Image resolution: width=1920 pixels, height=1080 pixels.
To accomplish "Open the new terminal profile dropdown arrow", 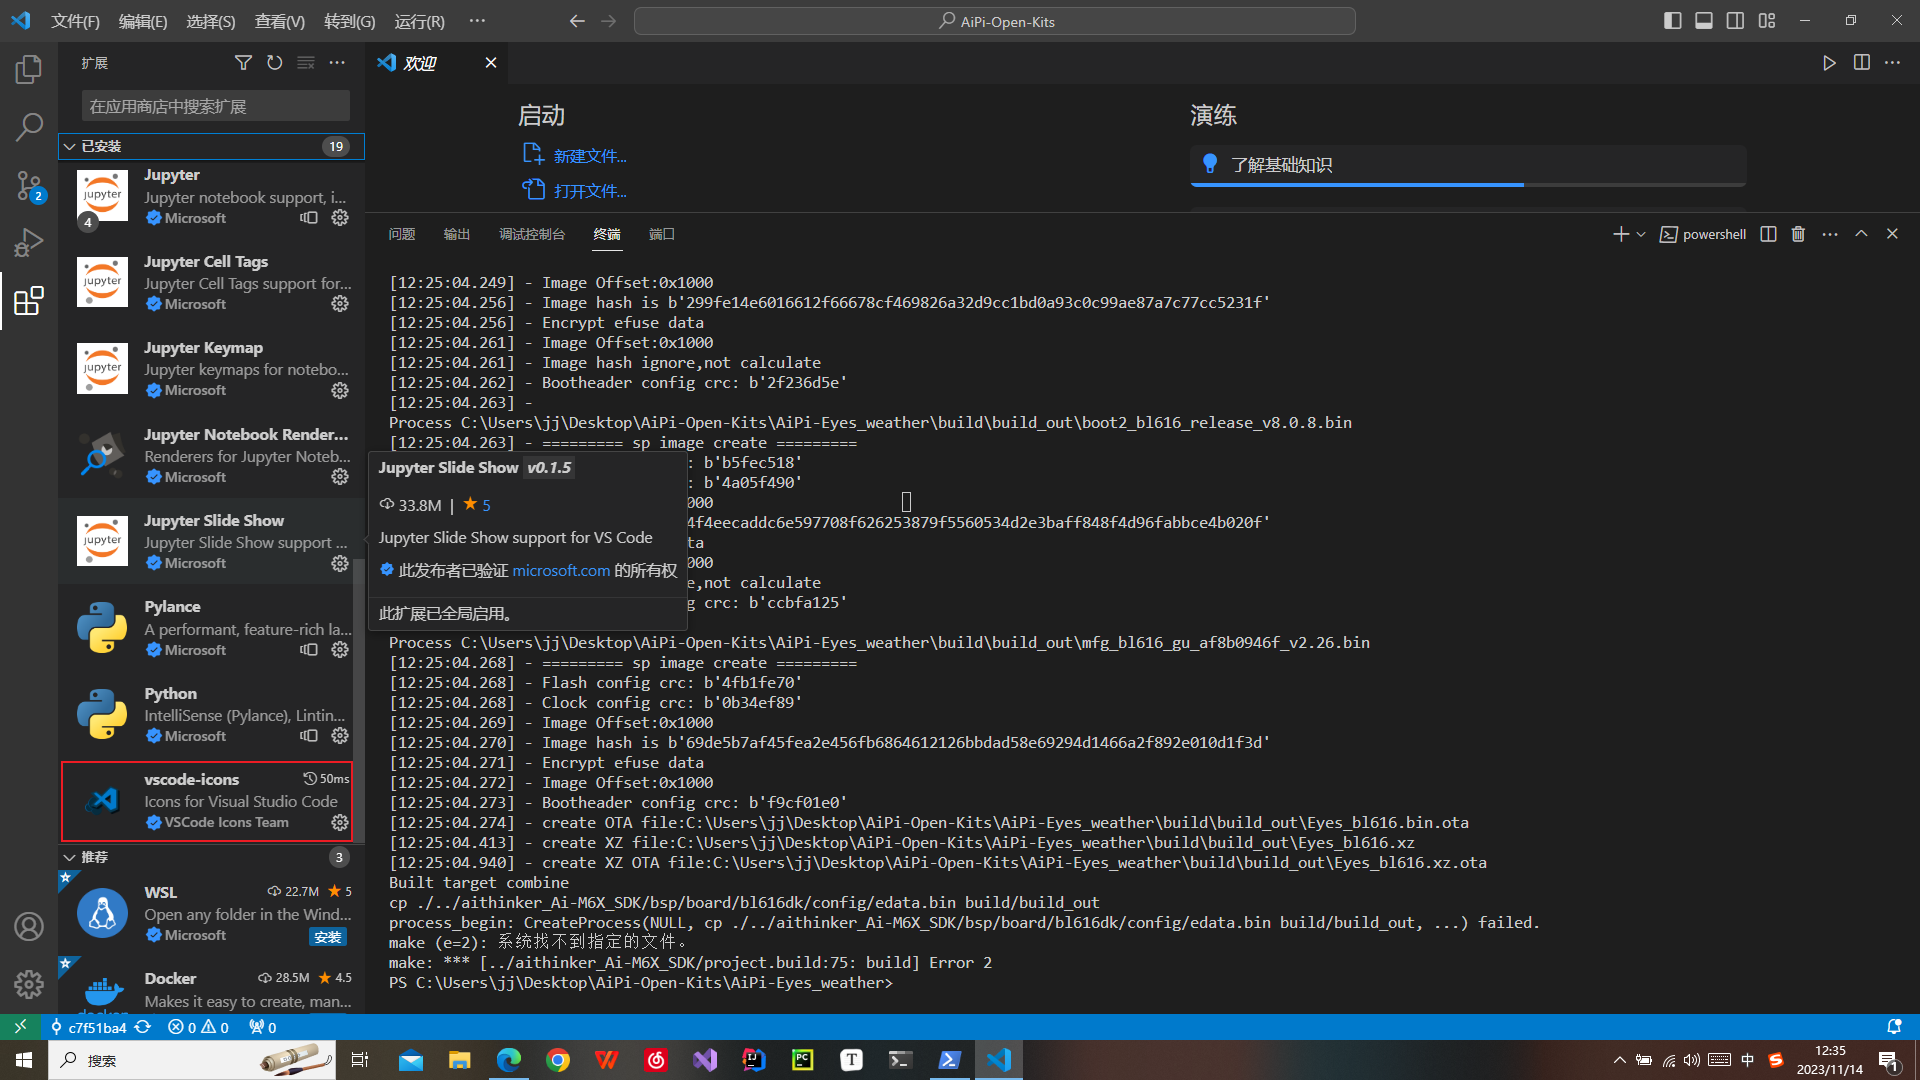I will (x=1641, y=234).
